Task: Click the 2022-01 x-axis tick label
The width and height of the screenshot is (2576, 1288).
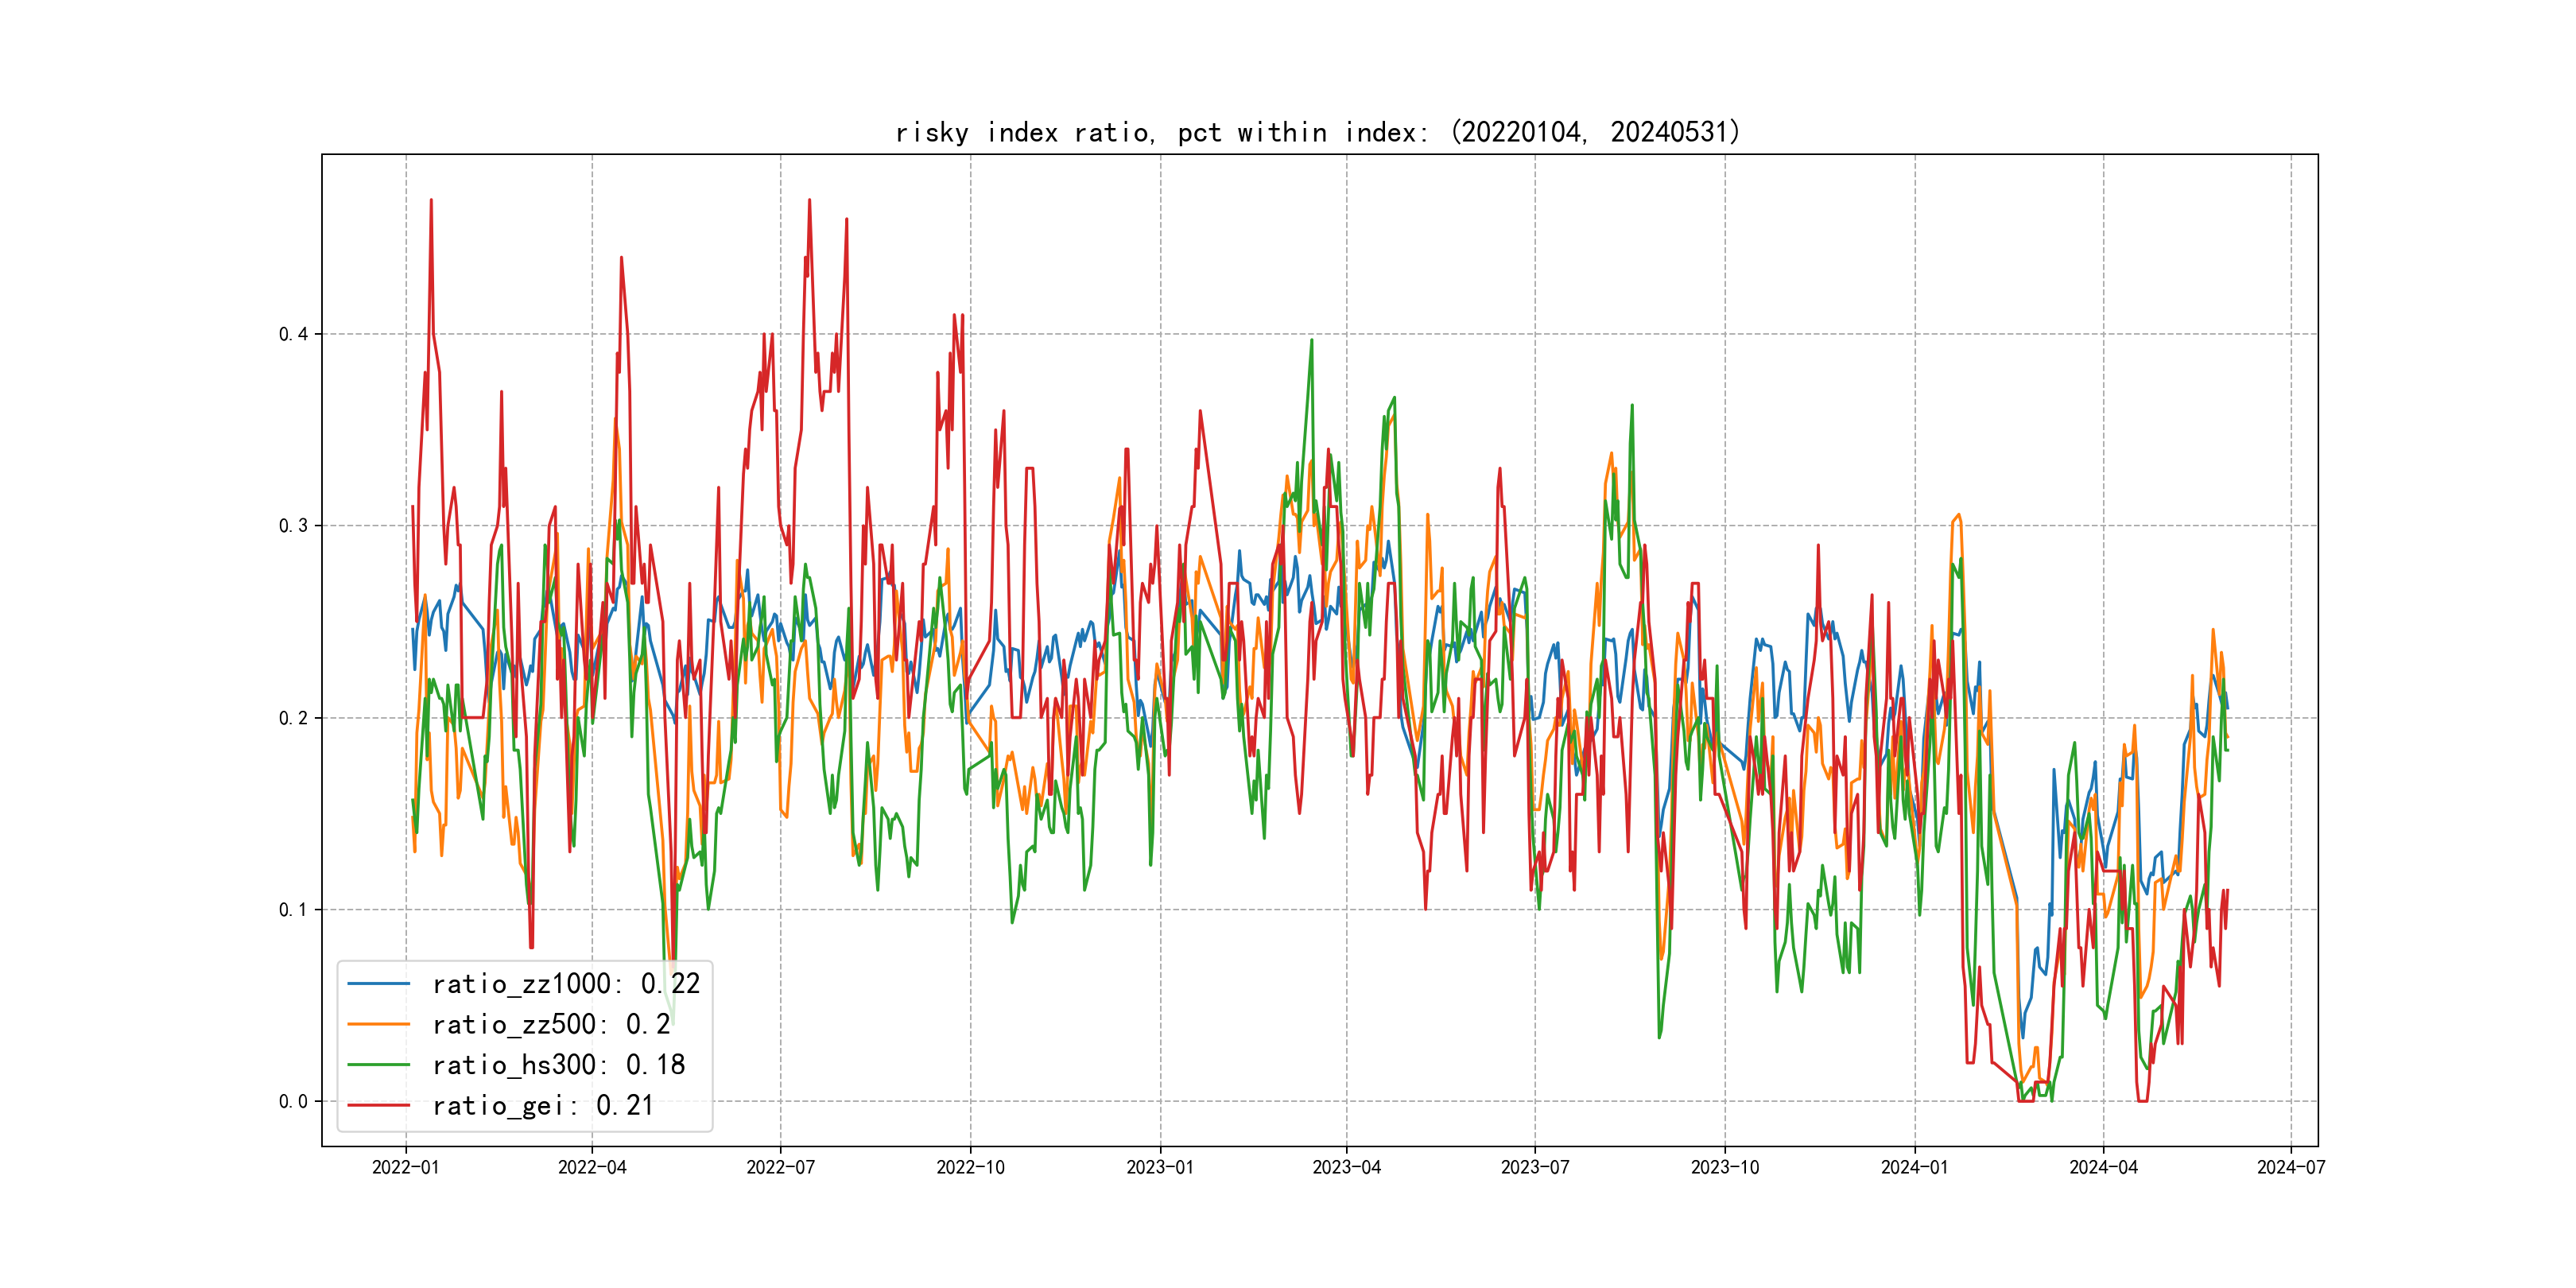Action: coord(405,1167)
